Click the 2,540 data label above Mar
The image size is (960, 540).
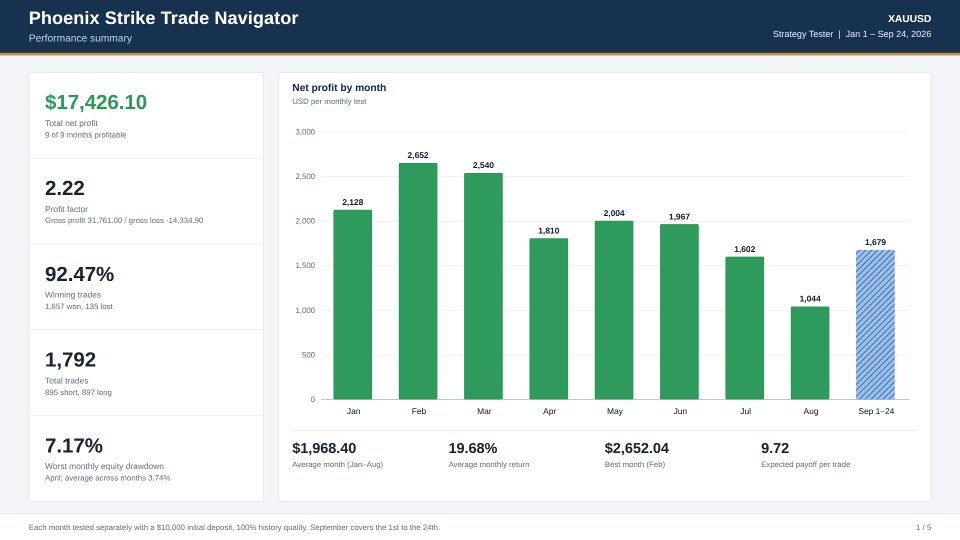click(483, 165)
